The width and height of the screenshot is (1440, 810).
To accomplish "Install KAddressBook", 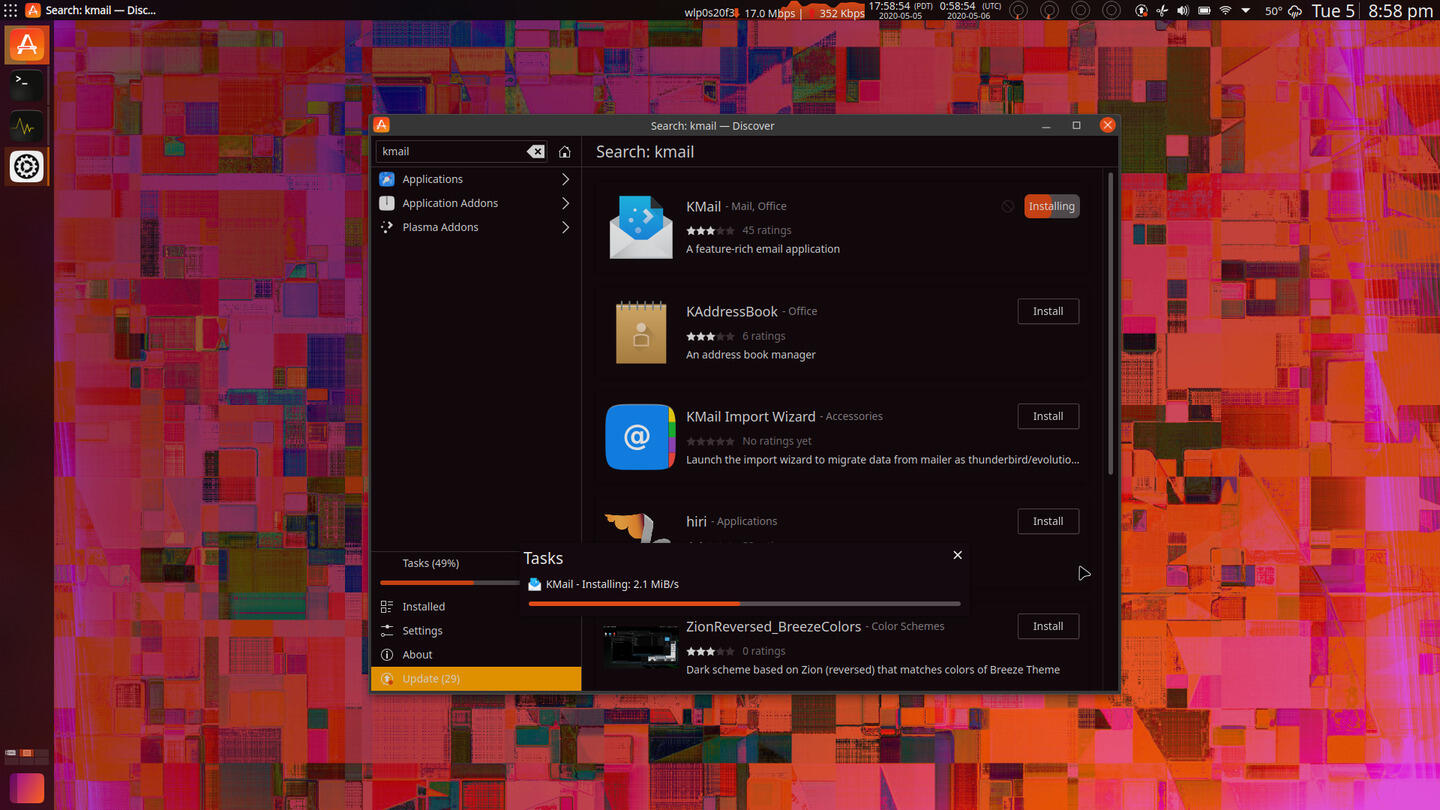I will tap(1048, 311).
